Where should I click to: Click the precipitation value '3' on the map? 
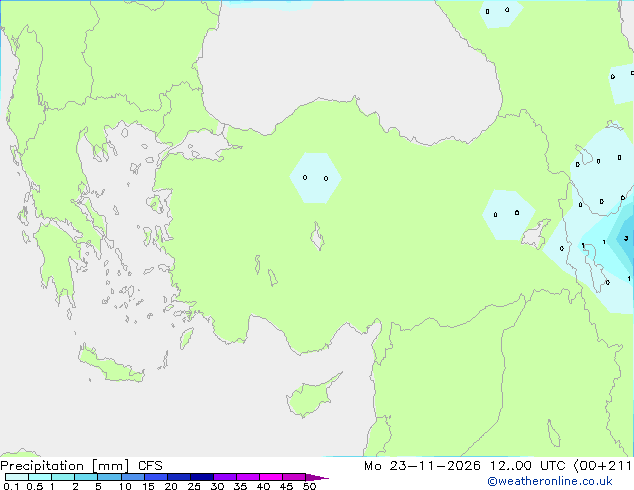tap(626, 238)
